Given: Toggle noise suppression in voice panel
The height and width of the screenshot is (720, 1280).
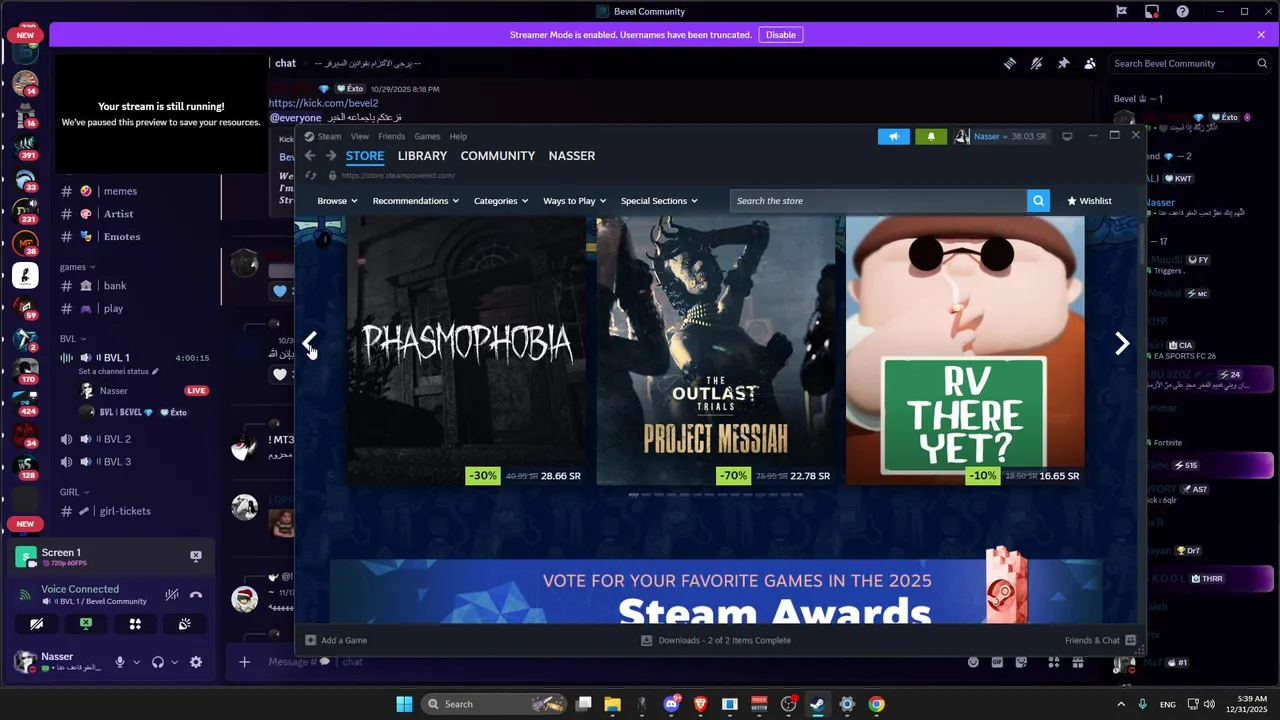Looking at the screenshot, I should (x=172, y=594).
